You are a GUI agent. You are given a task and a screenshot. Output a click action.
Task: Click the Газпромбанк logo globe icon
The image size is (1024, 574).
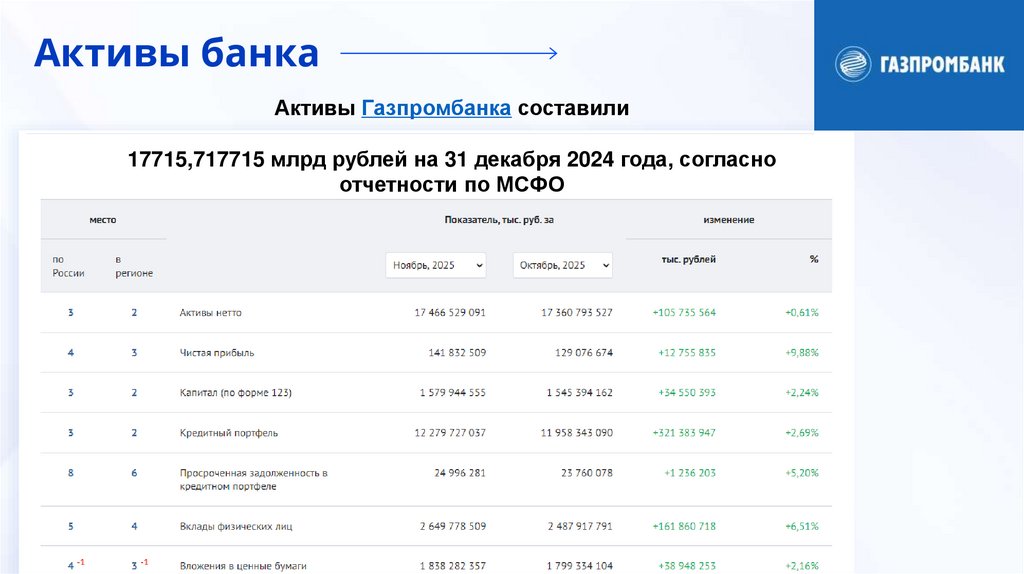pos(853,64)
